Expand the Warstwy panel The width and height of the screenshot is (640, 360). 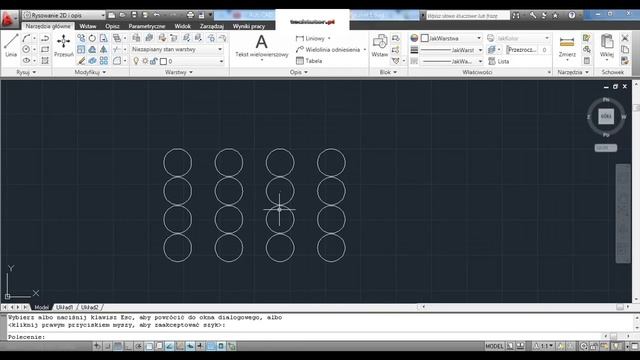[x=179, y=72]
